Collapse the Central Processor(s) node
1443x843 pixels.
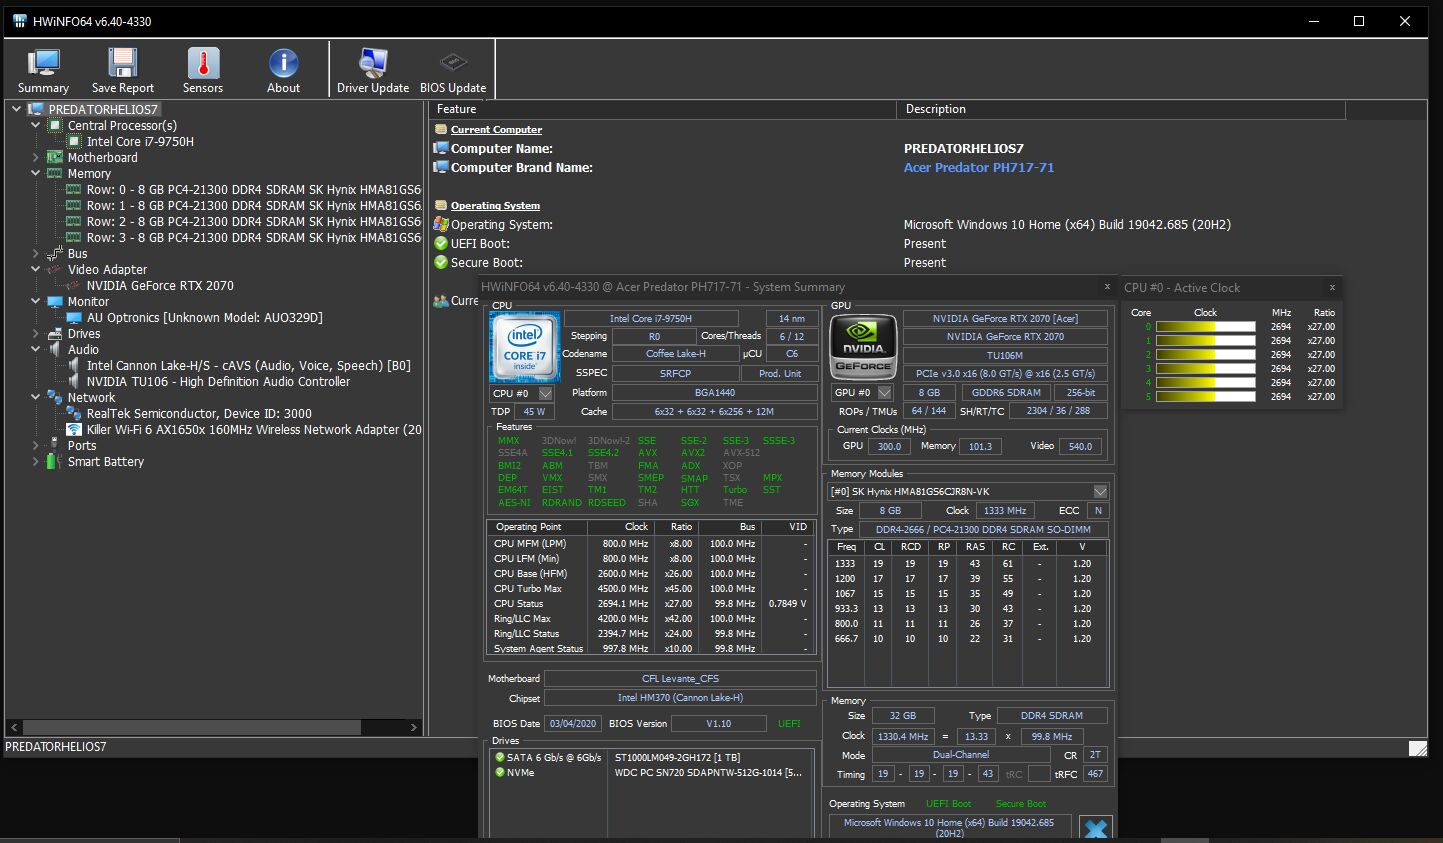pyautogui.click(x=36, y=125)
